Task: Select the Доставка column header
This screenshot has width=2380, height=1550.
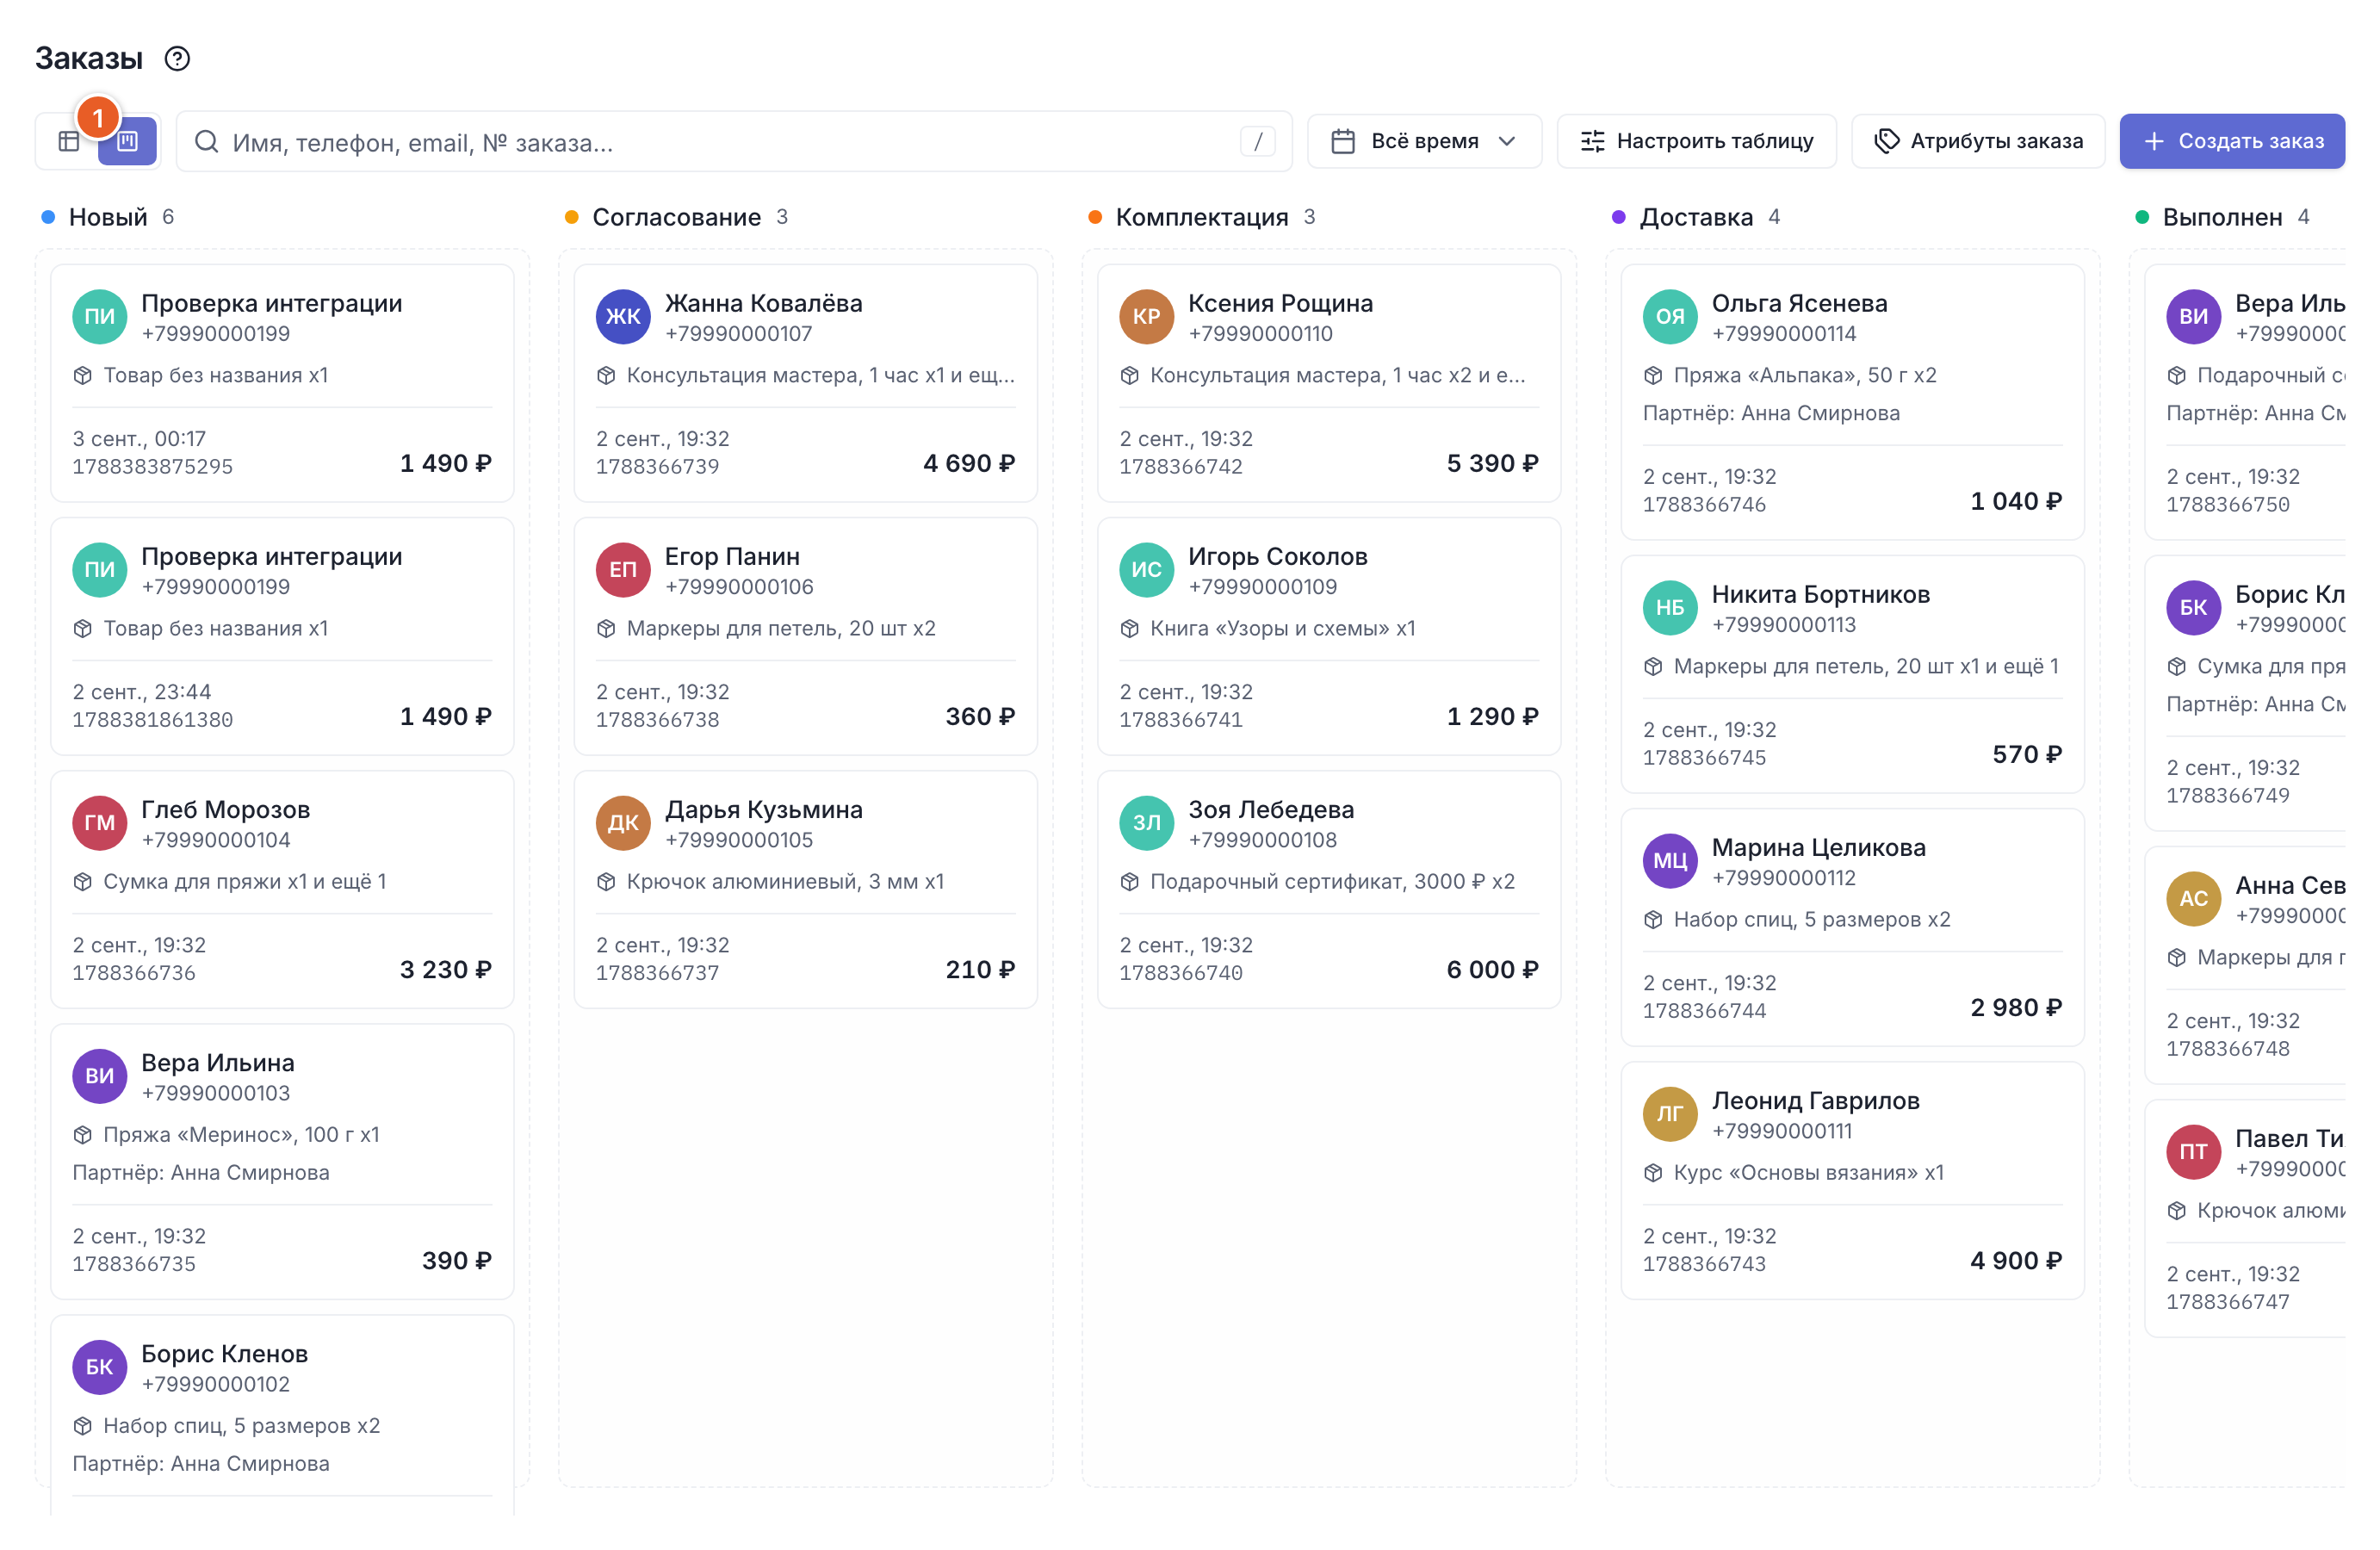Action: point(1696,217)
